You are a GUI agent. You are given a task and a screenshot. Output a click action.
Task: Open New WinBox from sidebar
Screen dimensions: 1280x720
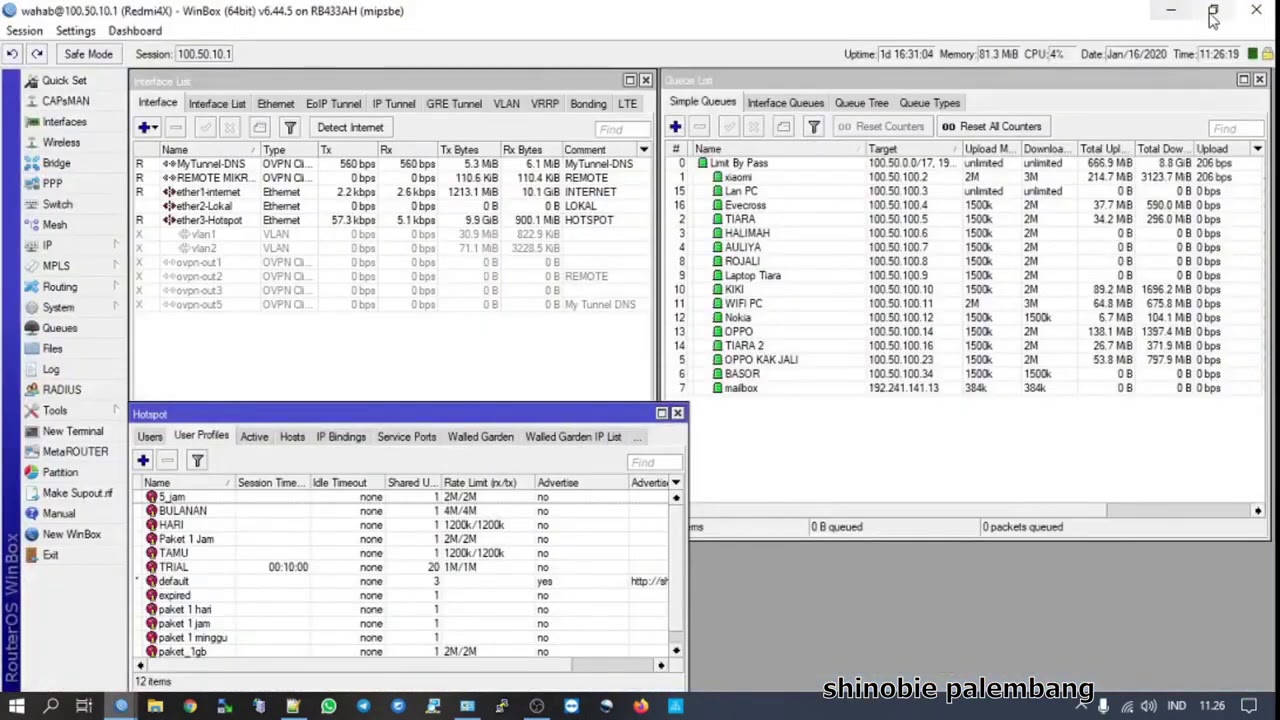coord(71,534)
